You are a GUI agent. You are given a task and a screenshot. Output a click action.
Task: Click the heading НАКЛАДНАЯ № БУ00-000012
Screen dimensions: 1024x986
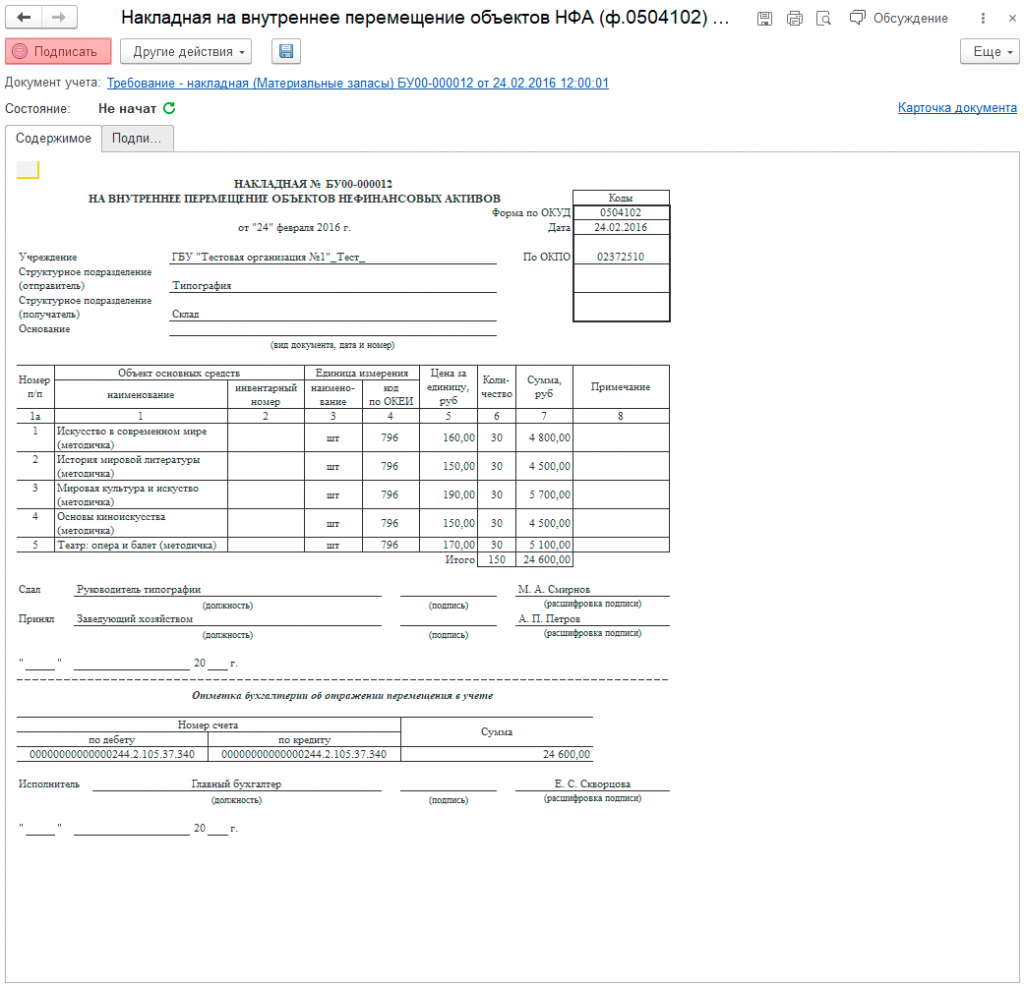coord(313,184)
